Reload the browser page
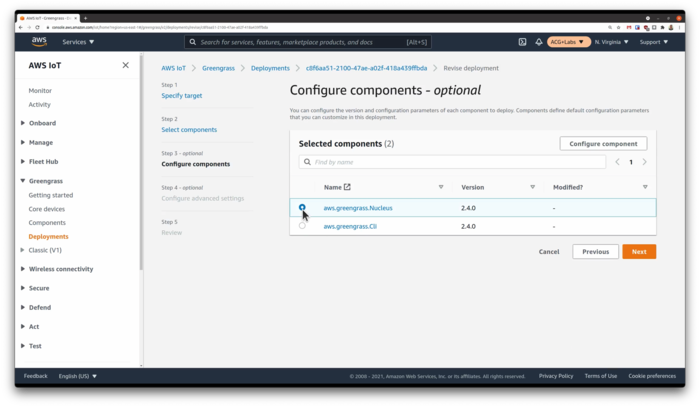The height and width of the screenshot is (407, 700). [x=38, y=27]
